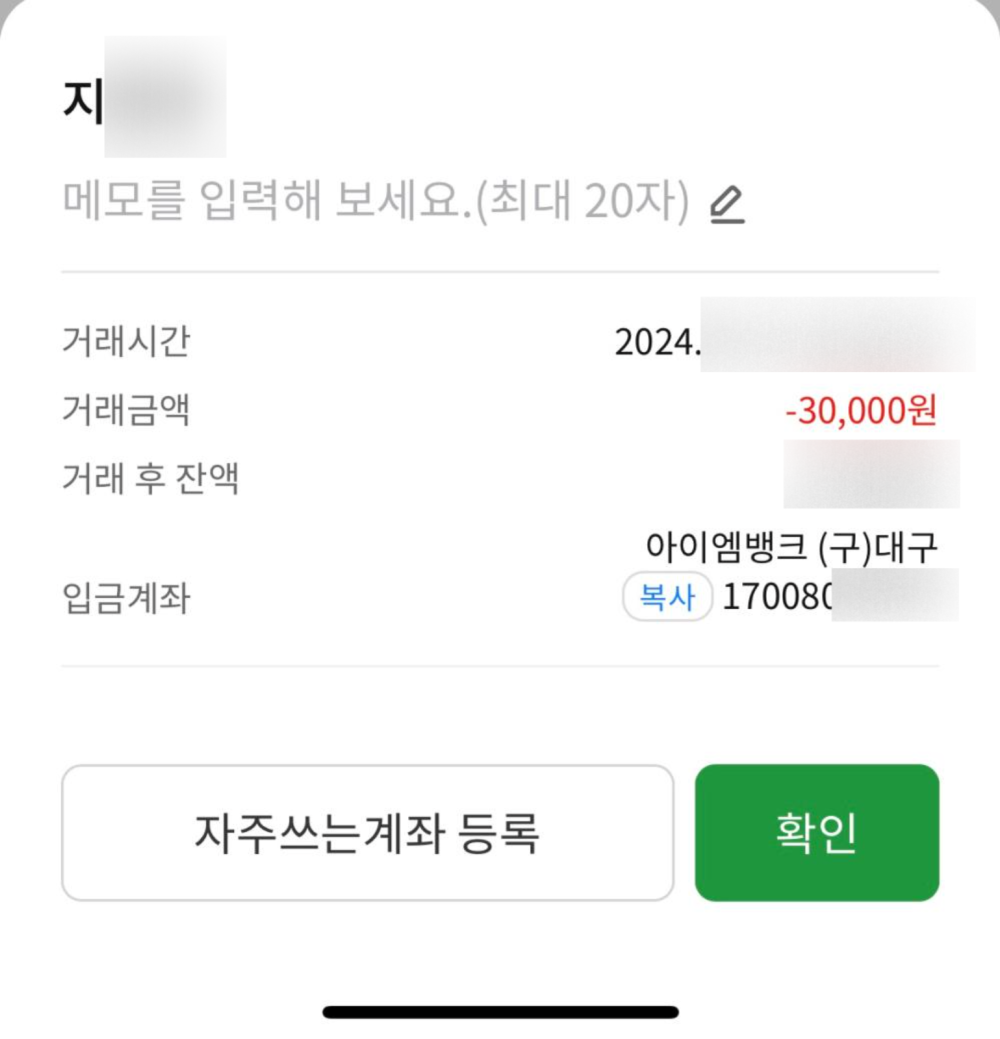Tap the red -30,000원 amount
This screenshot has width=1000, height=1039.
861,411
